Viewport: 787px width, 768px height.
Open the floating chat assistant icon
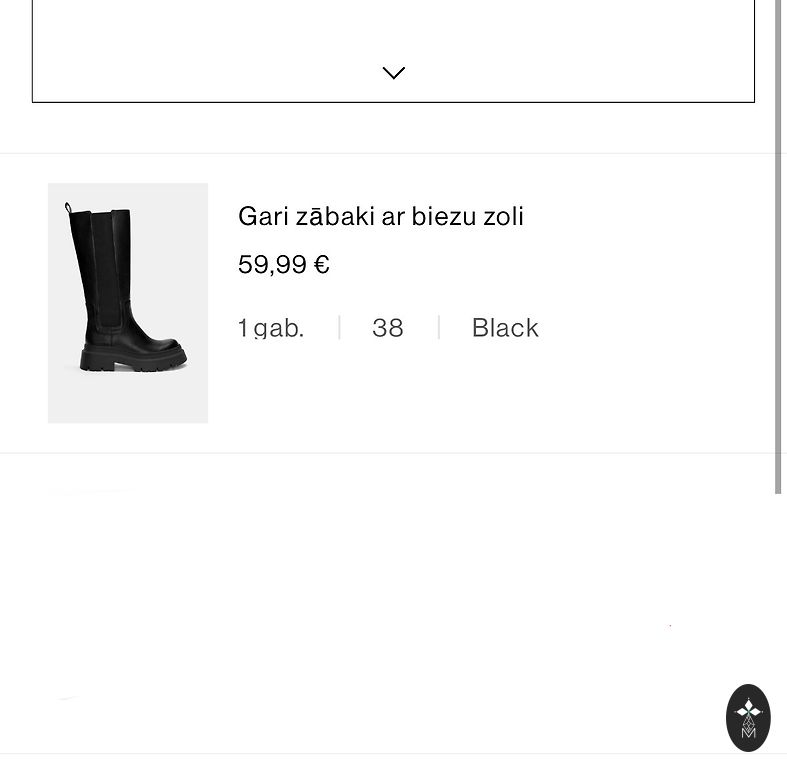pos(748,717)
